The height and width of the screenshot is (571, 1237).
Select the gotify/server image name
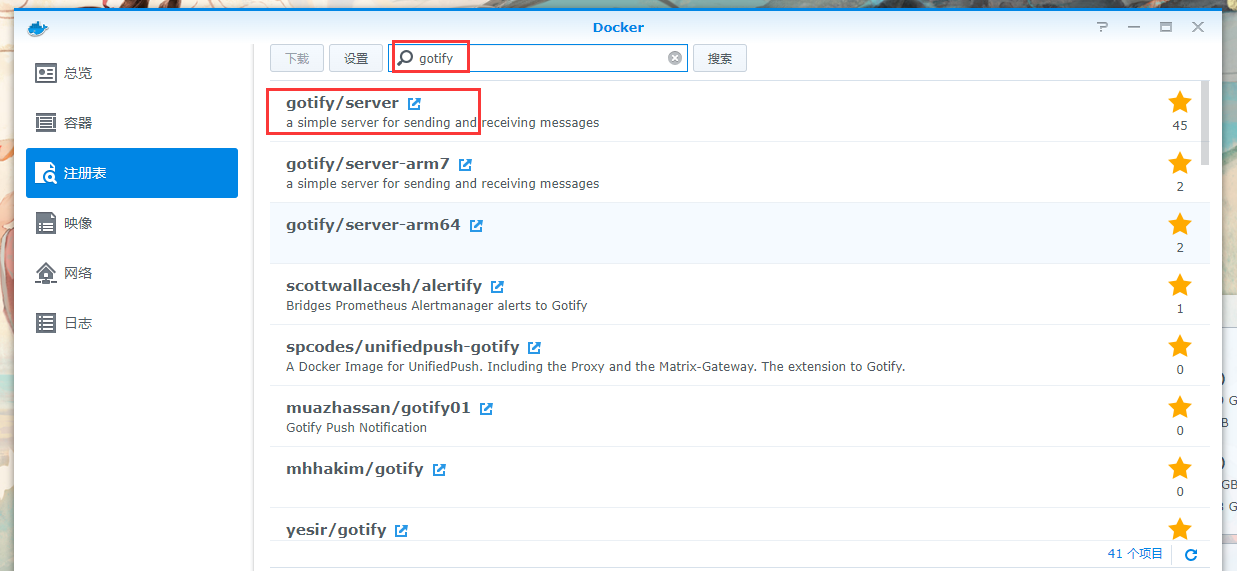342,103
